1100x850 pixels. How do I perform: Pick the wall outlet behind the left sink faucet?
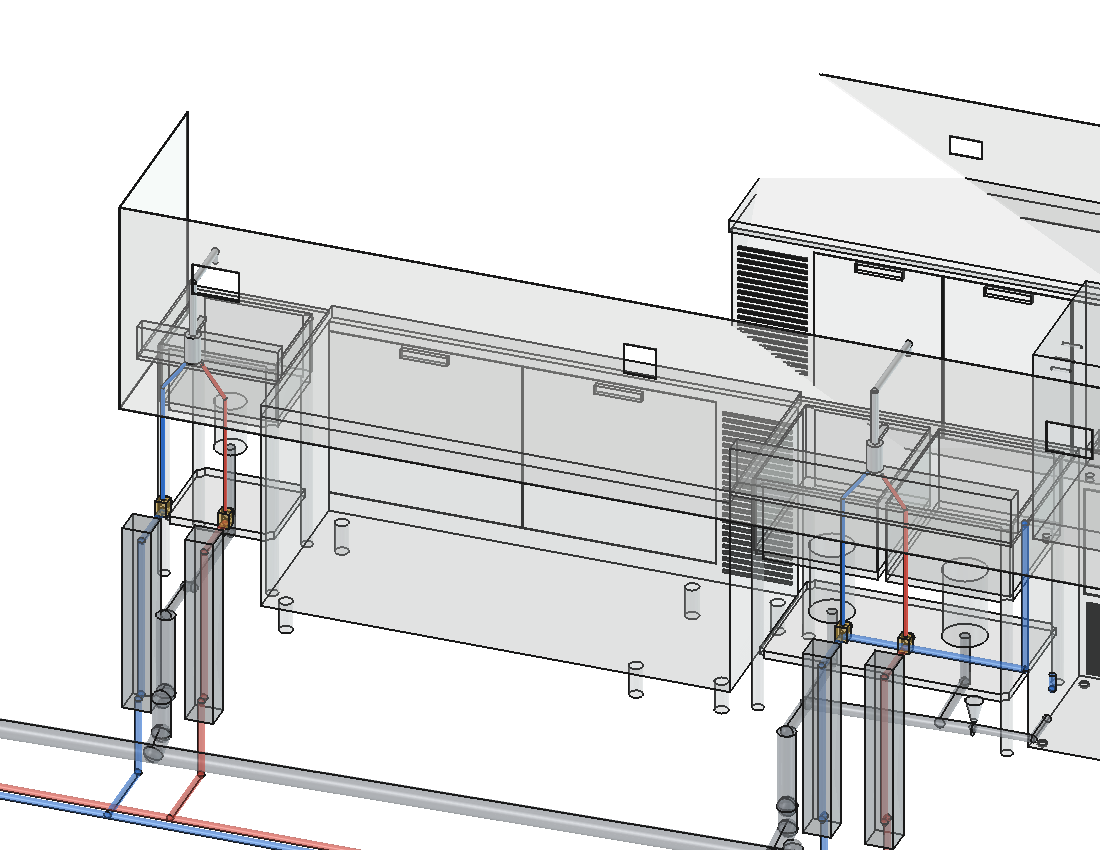click(216, 283)
